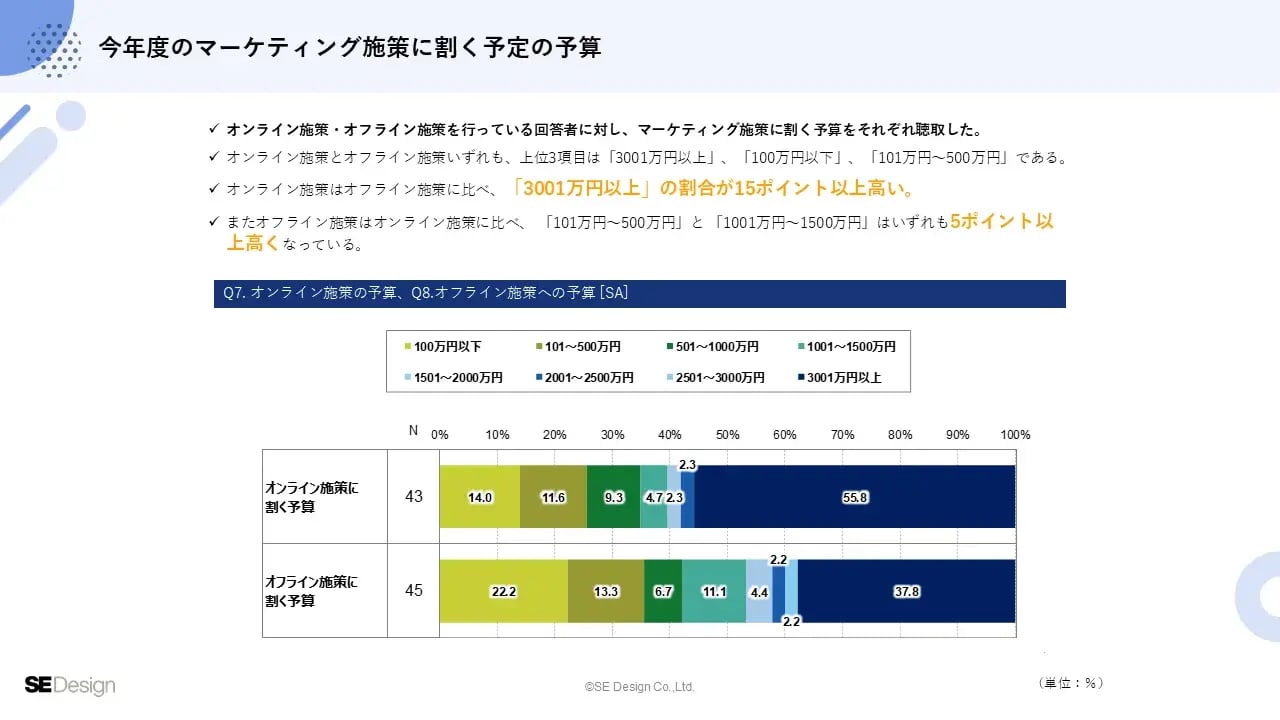Image resolution: width=1280 pixels, height=720 pixels.
Task: Click the first bold bullet about オンライン施策・オフライン施策
Action: click(605, 130)
